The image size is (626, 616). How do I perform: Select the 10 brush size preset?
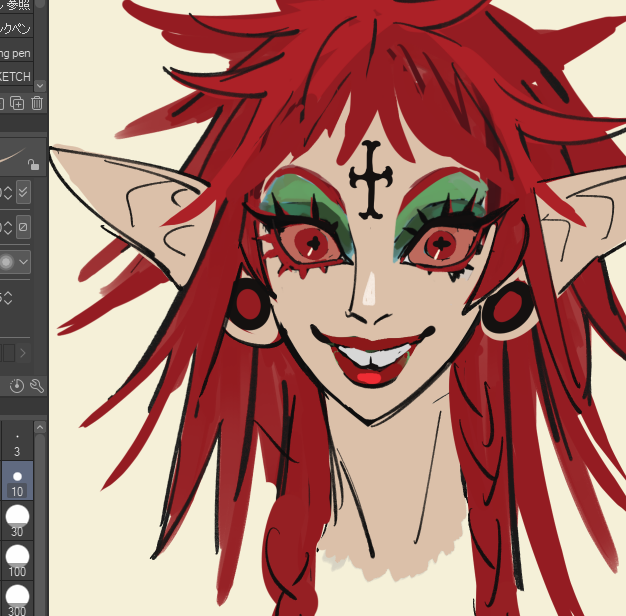(17, 481)
